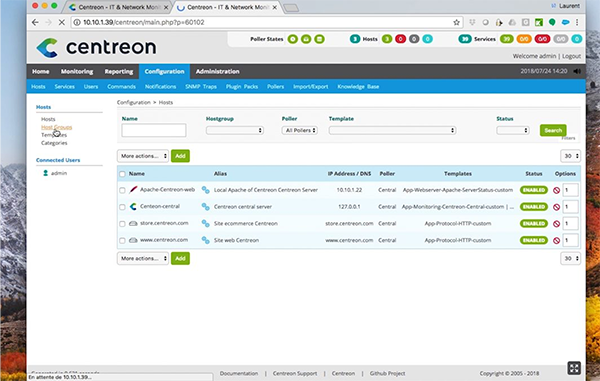Open Host Groups in the left sidebar
This screenshot has height=381, width=600.
click(57, 127)
